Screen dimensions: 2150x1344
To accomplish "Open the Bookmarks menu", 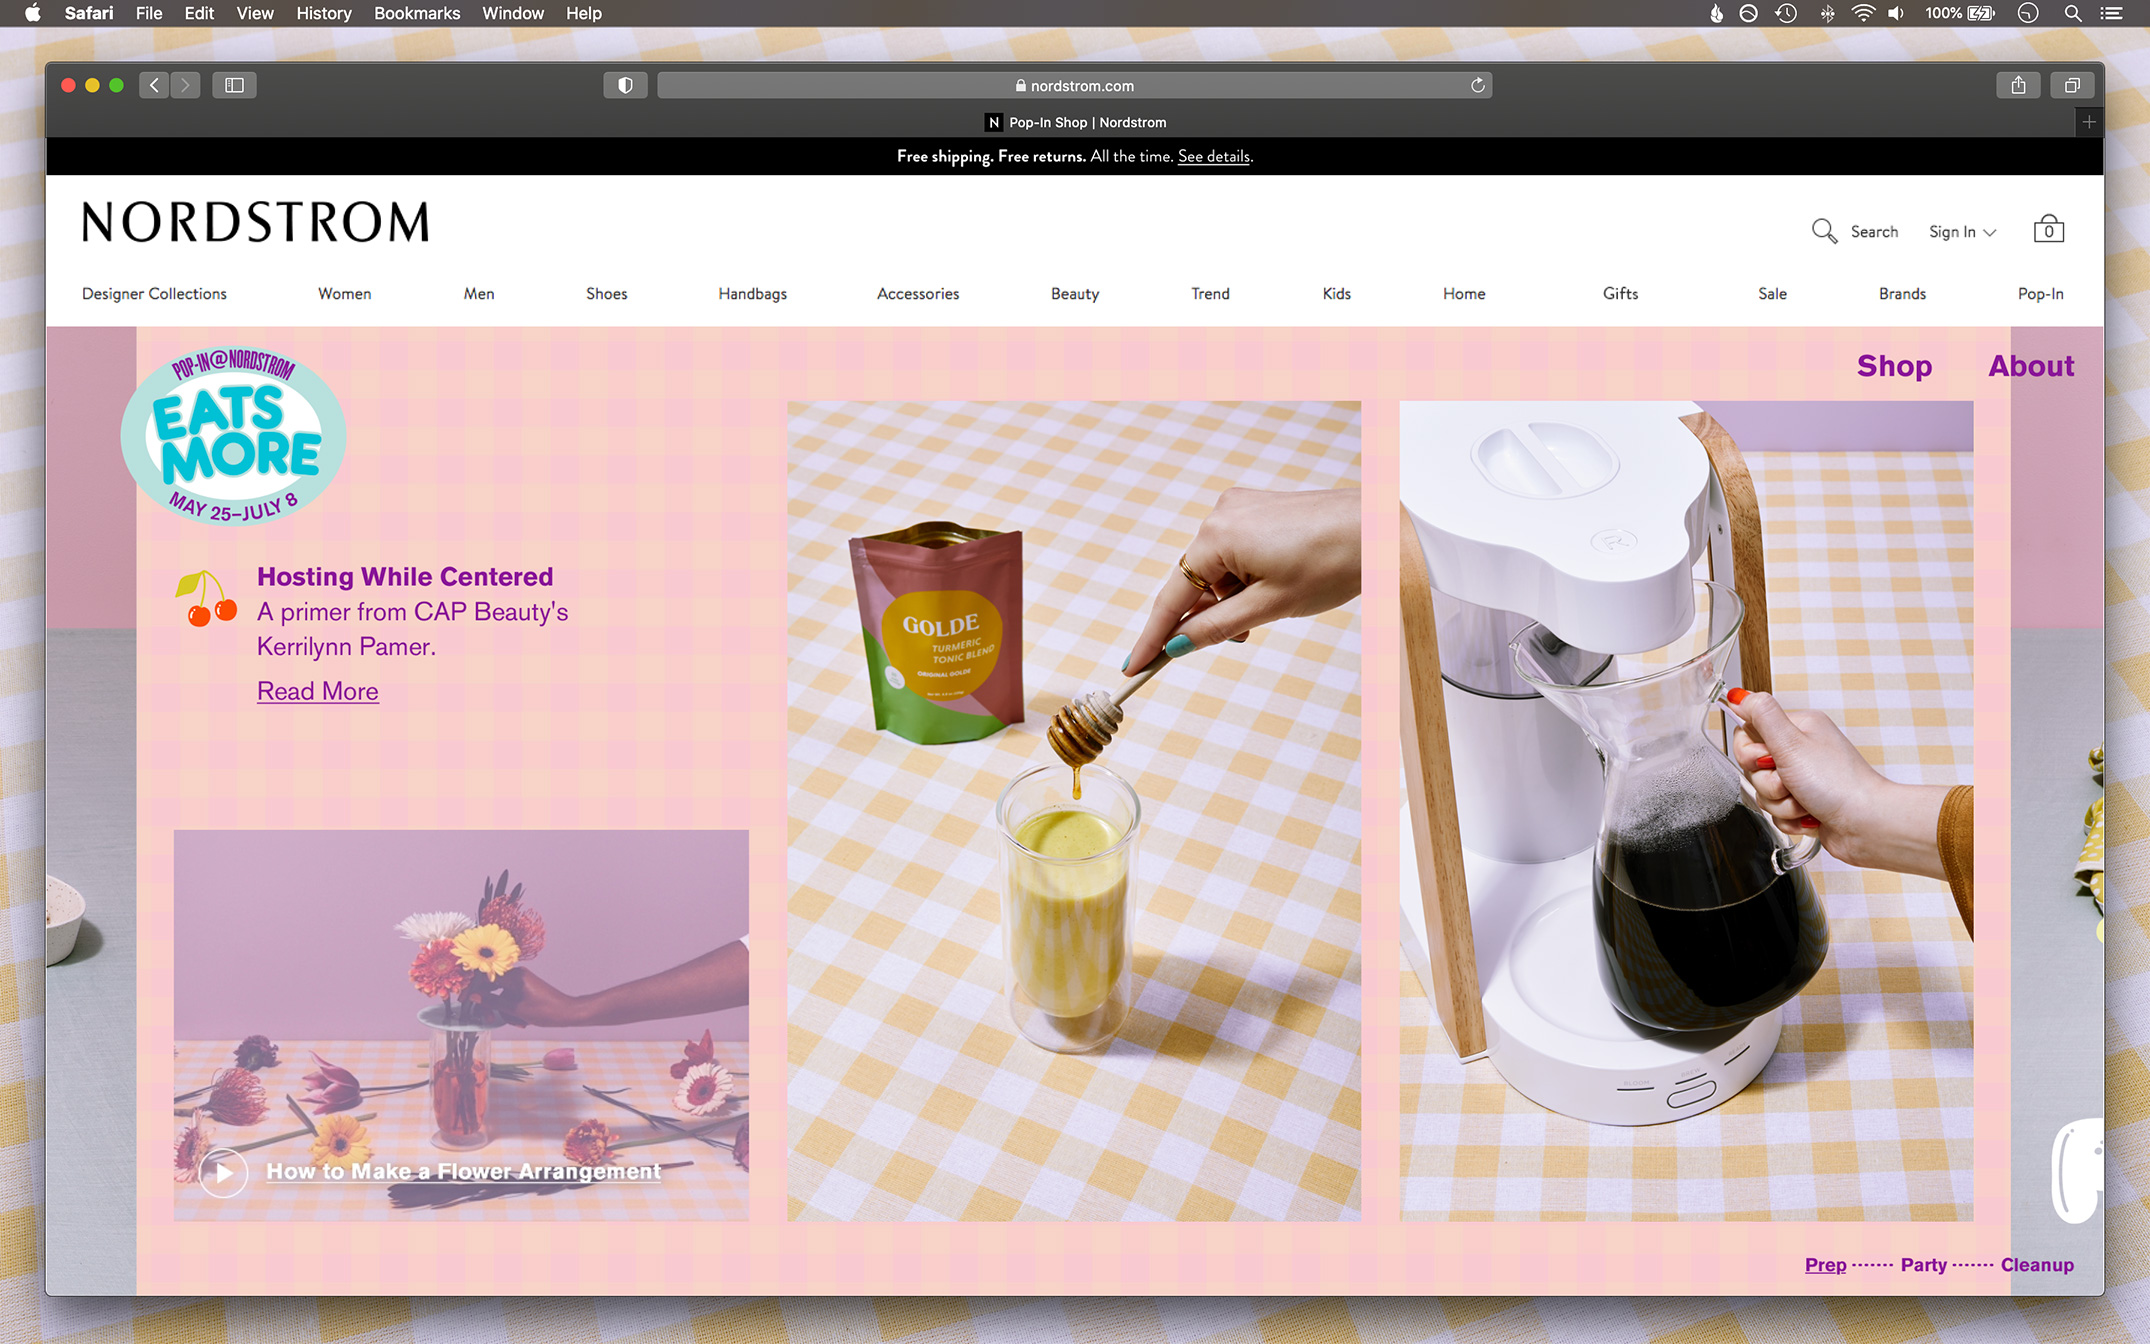I will coord(417,13).
